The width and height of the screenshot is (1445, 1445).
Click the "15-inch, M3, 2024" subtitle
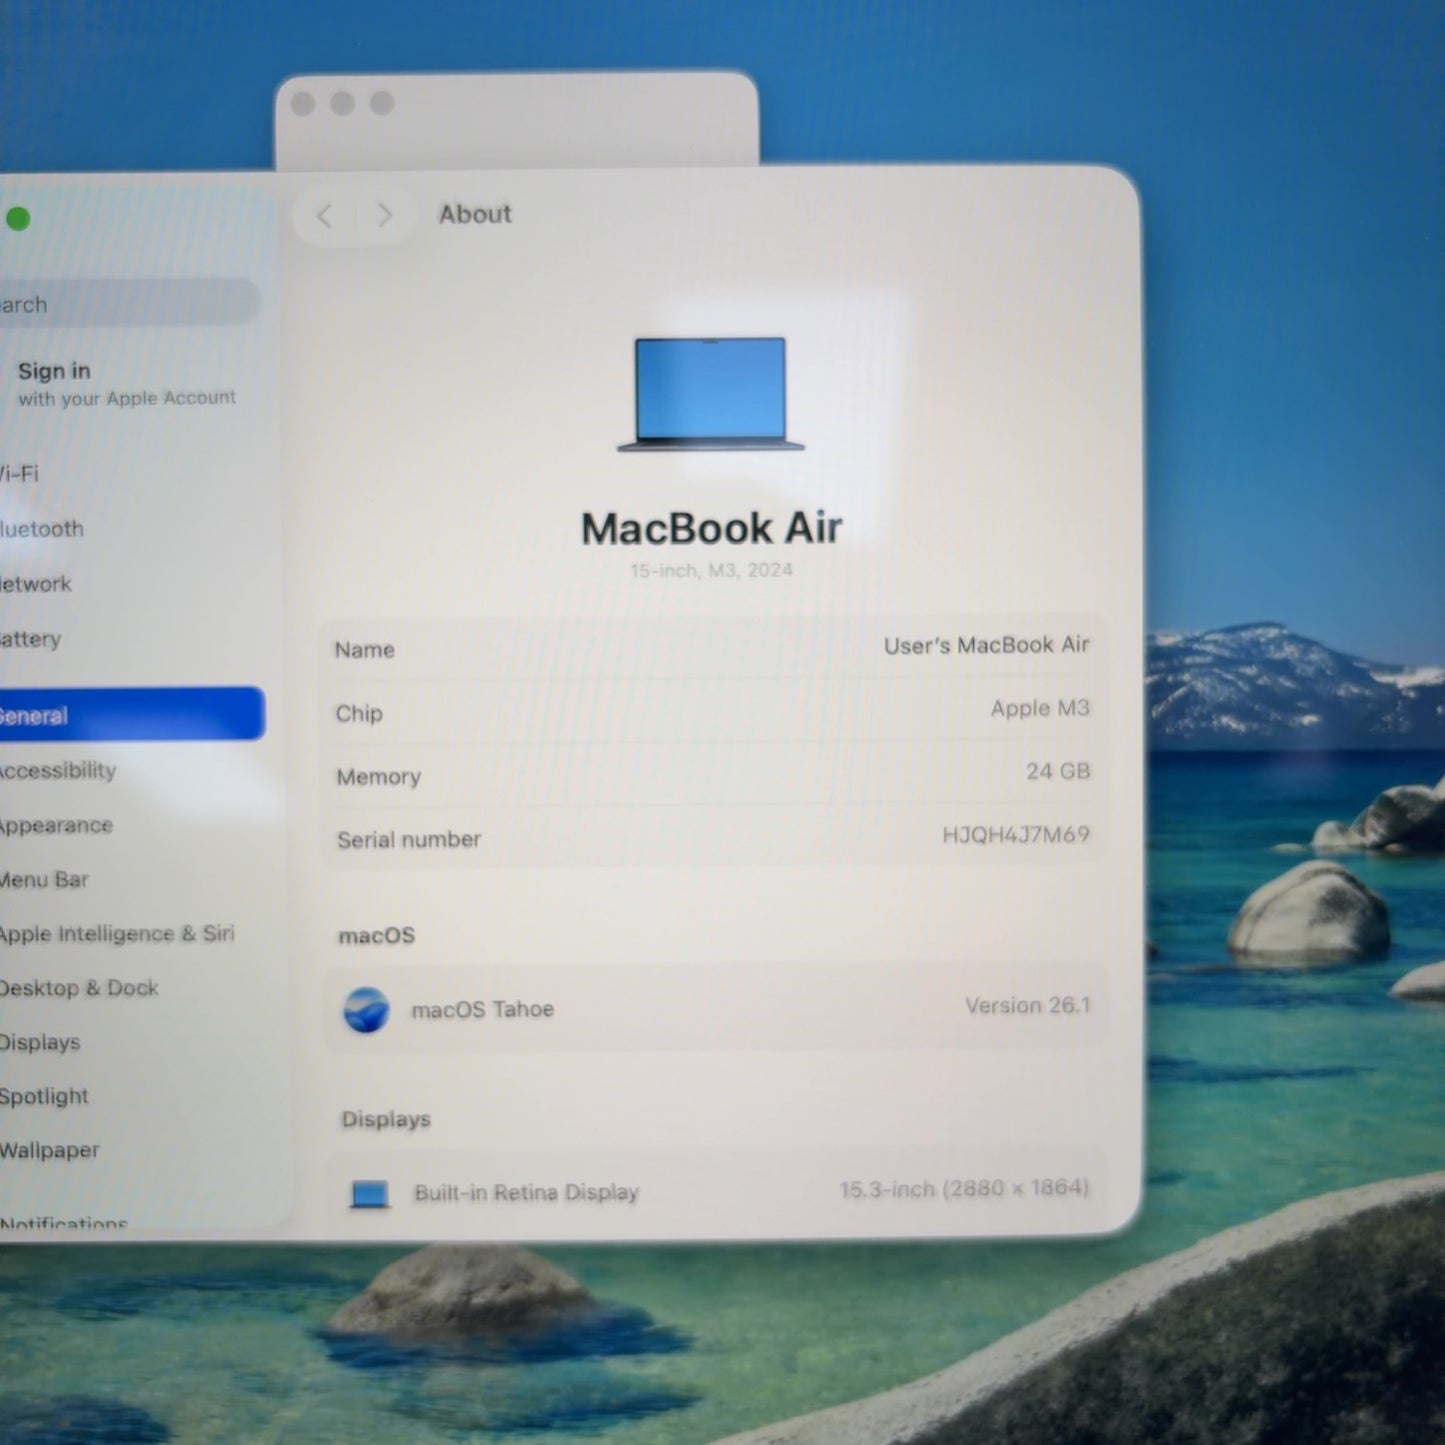coord(711,570)
